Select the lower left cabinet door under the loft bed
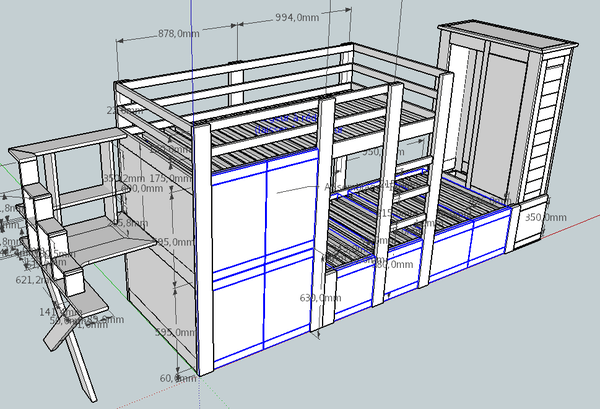 240,320
